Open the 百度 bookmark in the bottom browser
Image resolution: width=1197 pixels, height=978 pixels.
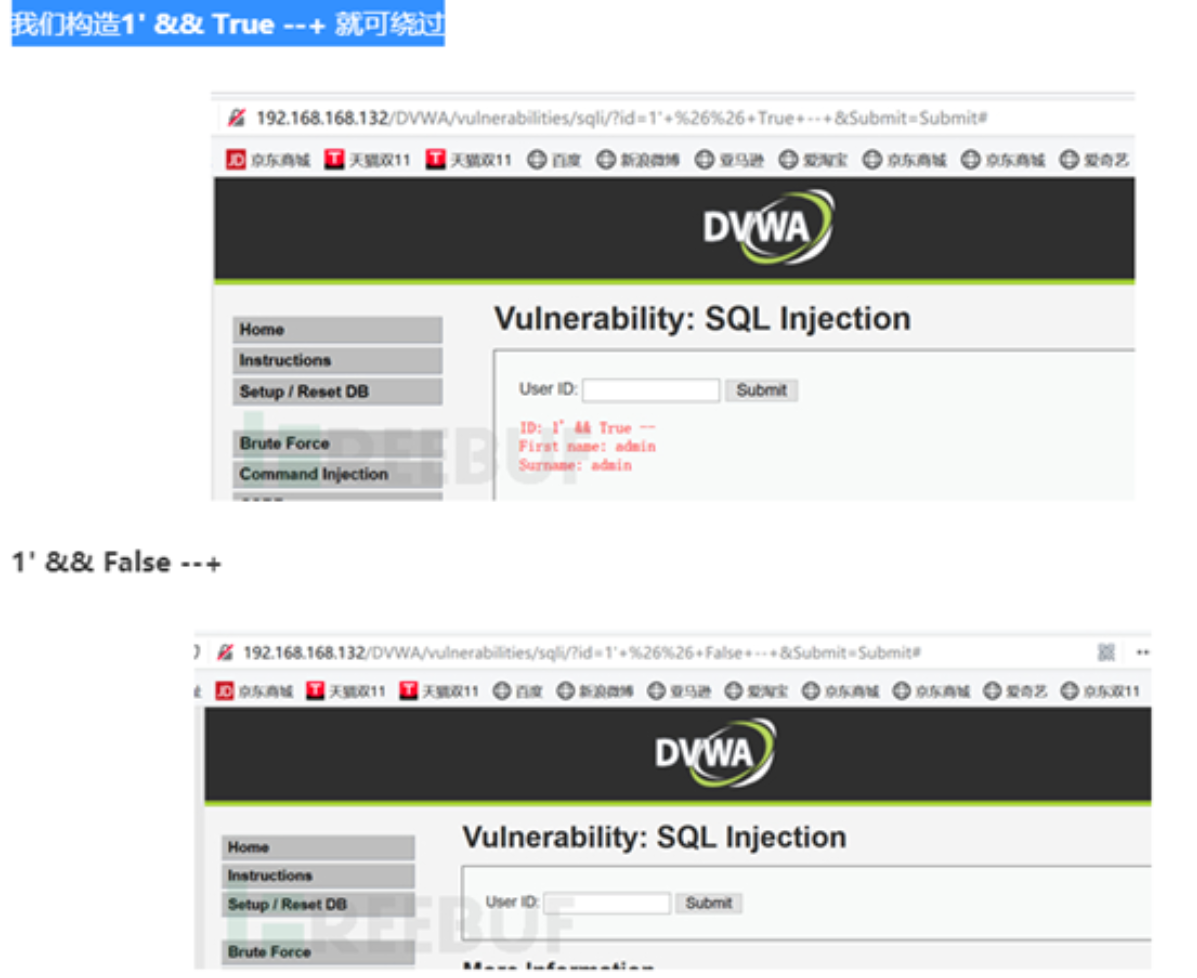(x=518, y=691)
